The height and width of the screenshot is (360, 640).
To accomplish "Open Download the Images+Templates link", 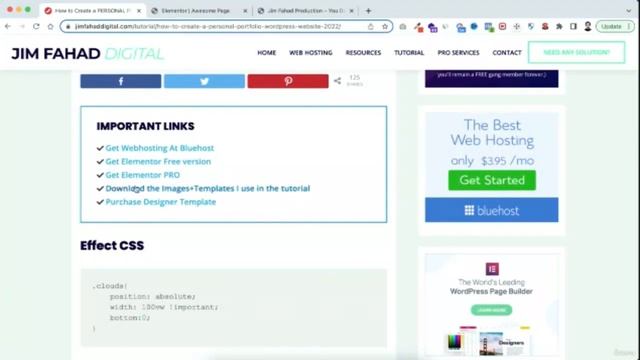I will (208, 189).
